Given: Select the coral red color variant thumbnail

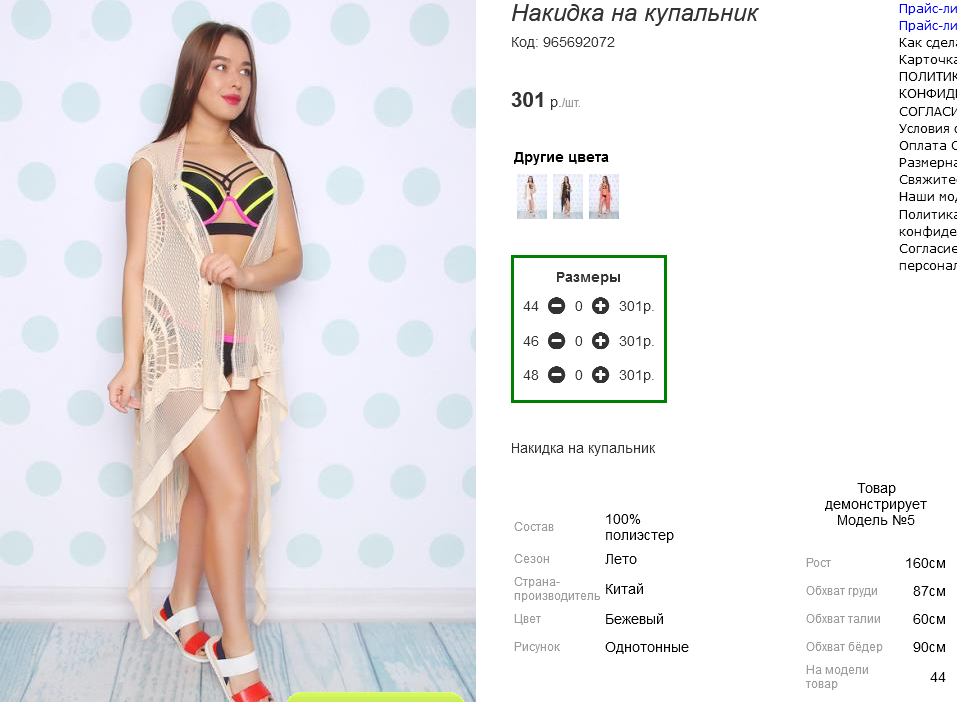Looking at the screenshot, I should [604, 196].
